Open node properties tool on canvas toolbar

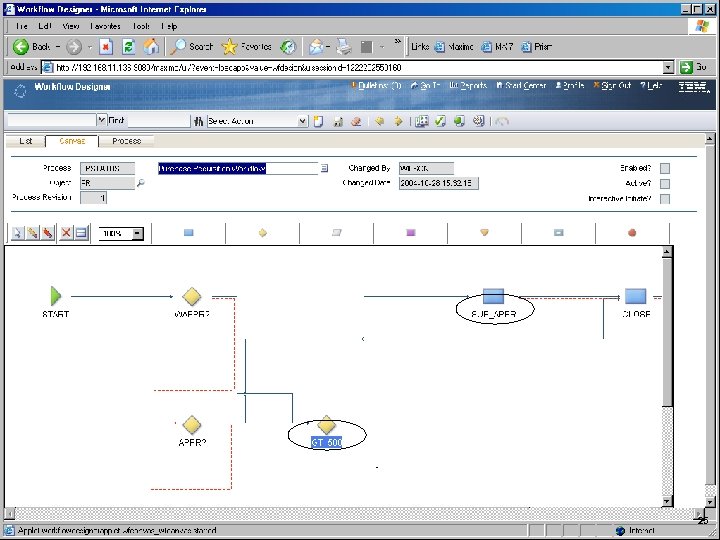pyautogui.click(x=81, y=233)
